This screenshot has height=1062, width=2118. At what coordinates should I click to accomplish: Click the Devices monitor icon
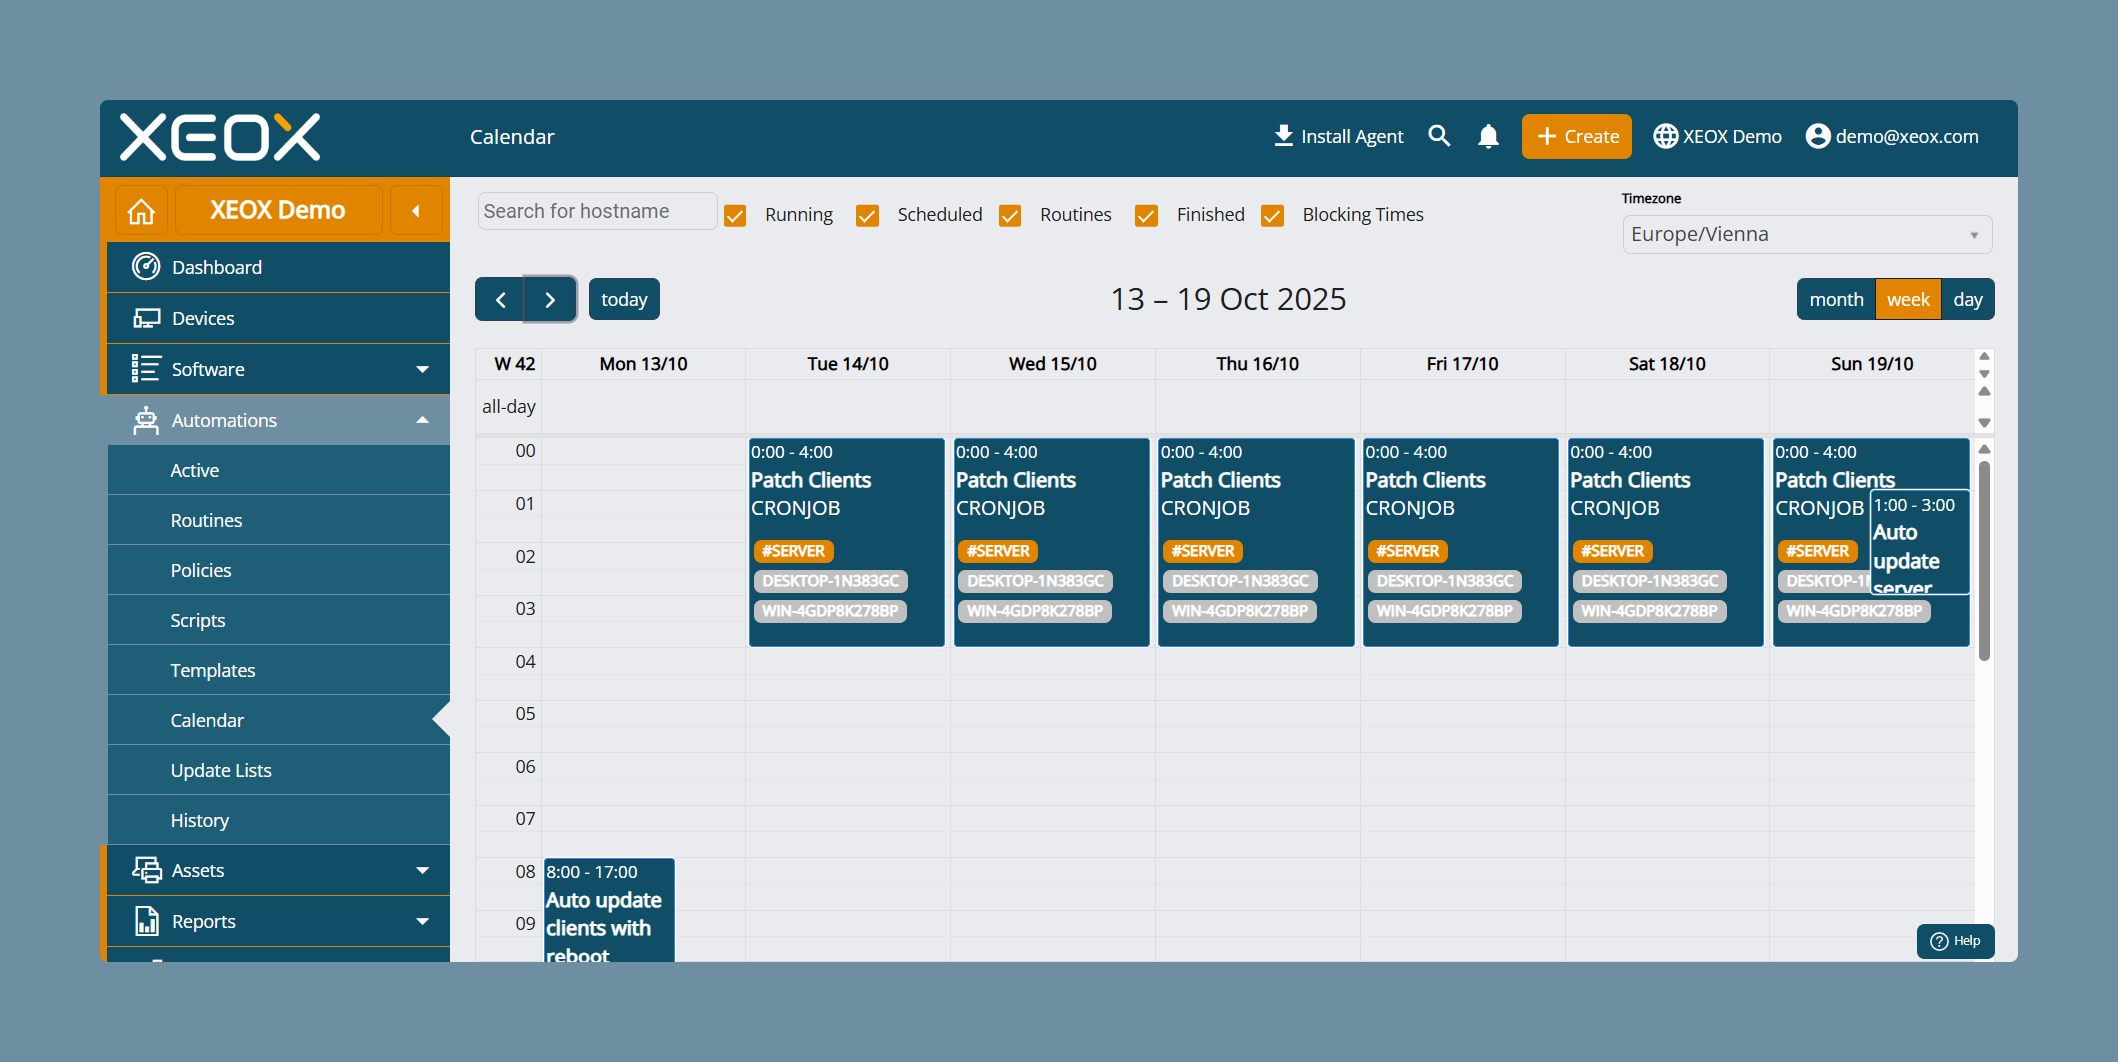[x=146, y=318]
